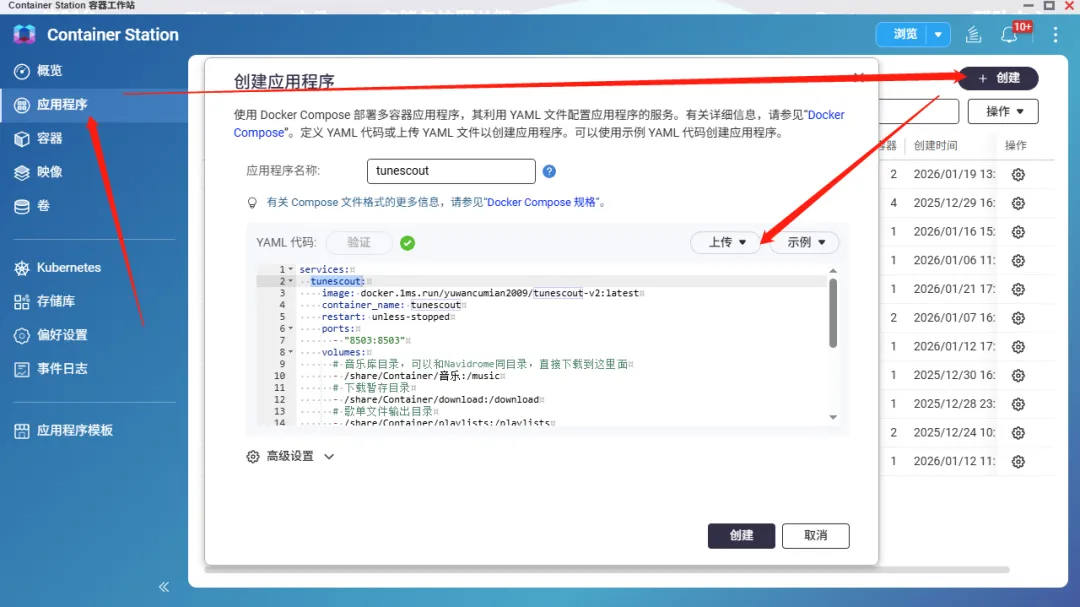This screenshot has height=607, width=1080.
Task: Close the 创建应用程序 dialog
Action: [858, 76]
